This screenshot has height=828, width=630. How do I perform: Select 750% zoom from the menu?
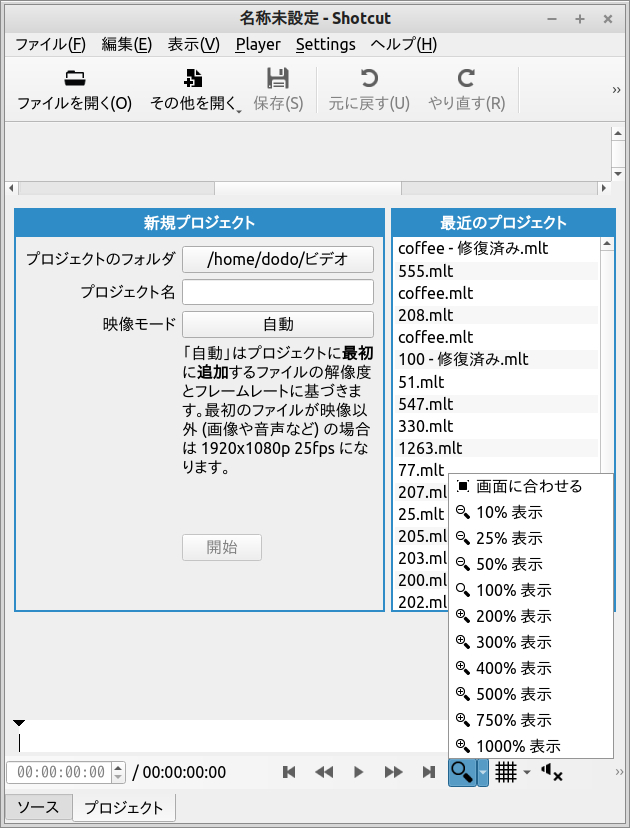(x=531, y=720)
